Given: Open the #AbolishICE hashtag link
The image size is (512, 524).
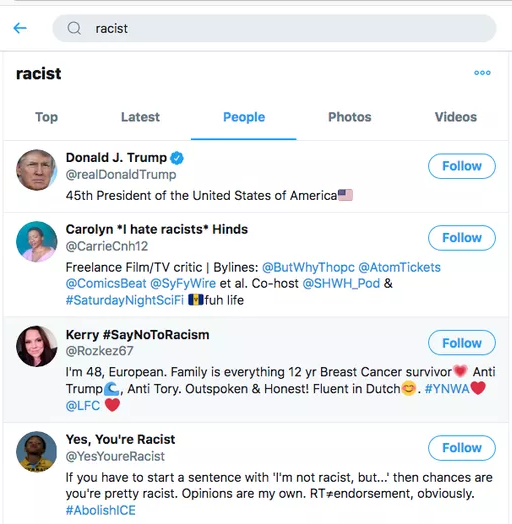Looking at the screenshot, I should pos(101,510).
